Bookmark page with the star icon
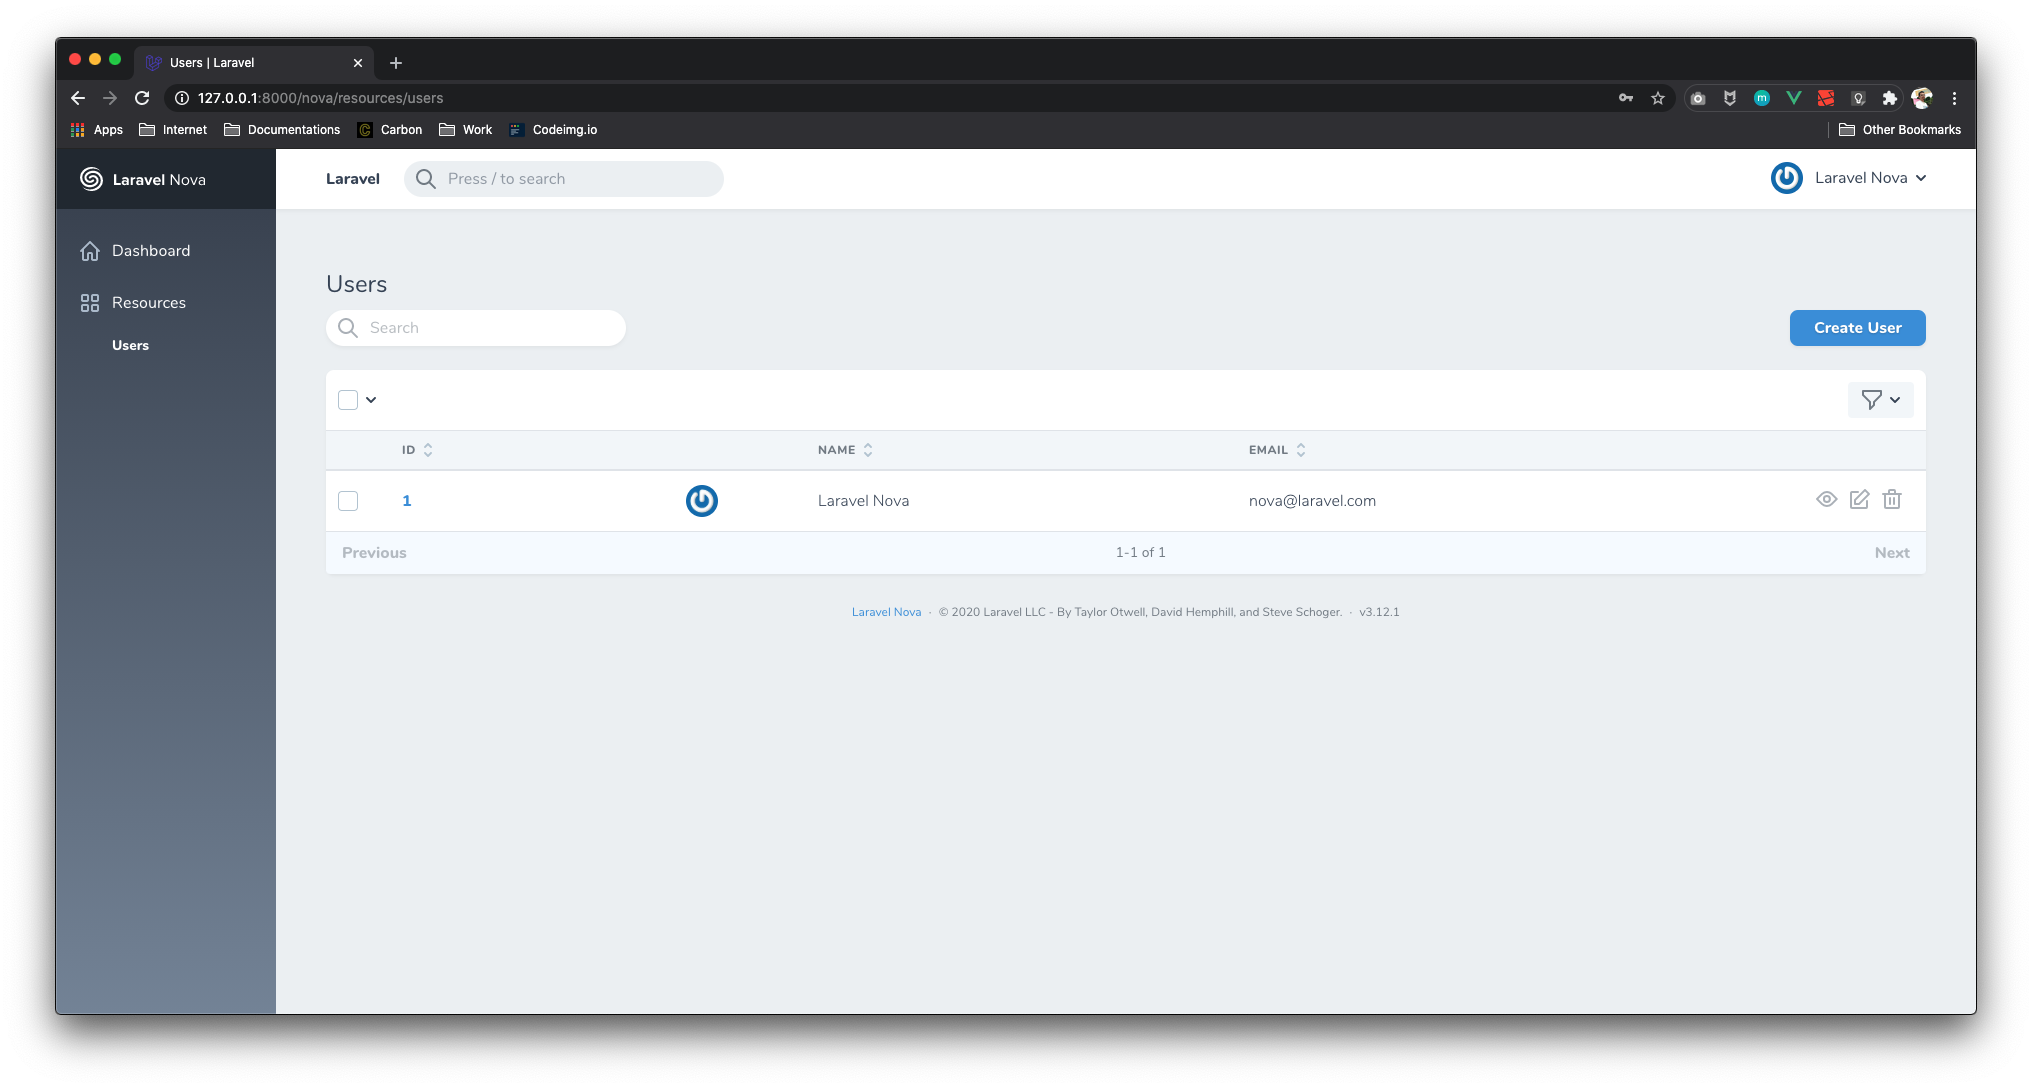 pos(1658,98)
